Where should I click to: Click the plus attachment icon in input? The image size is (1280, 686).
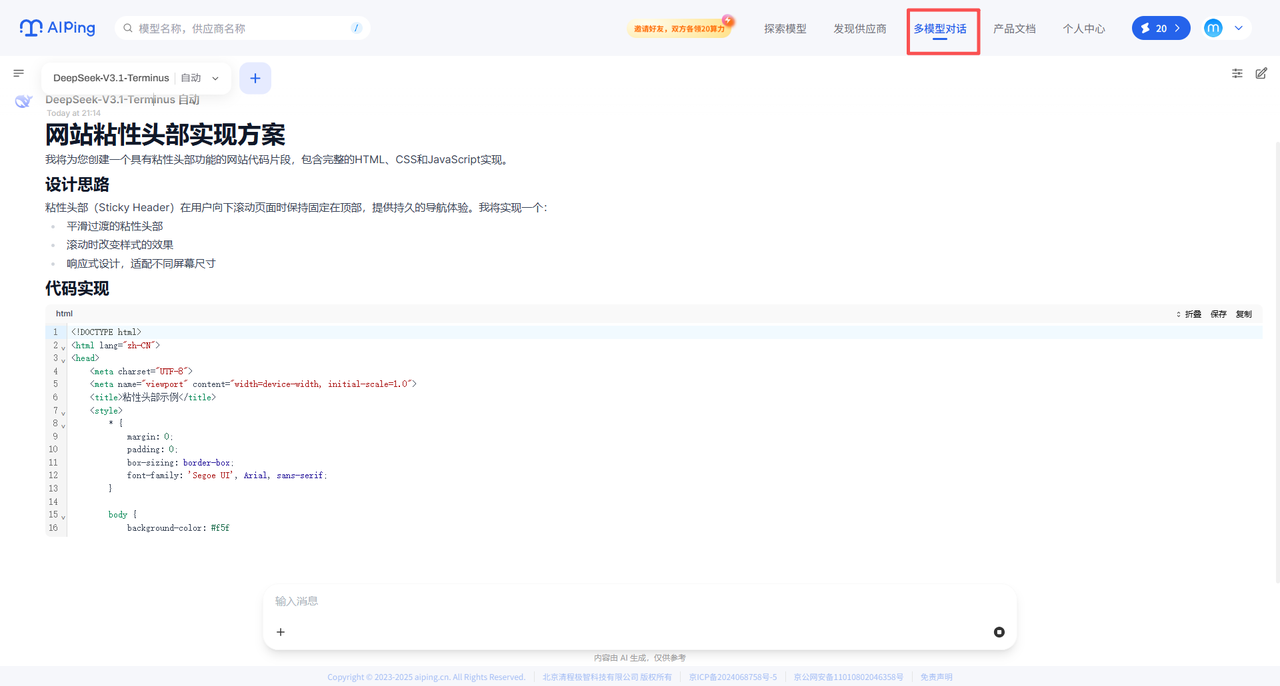tap(281, 632)
